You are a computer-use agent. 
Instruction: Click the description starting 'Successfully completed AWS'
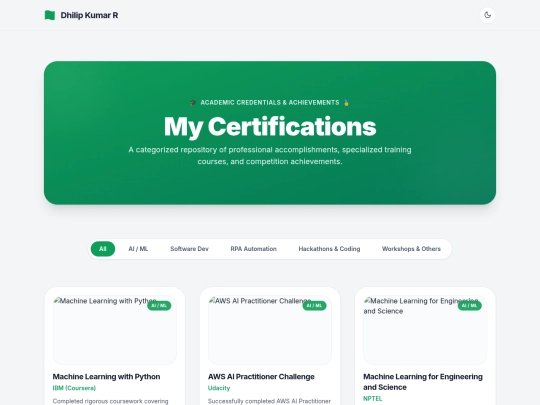269,401
